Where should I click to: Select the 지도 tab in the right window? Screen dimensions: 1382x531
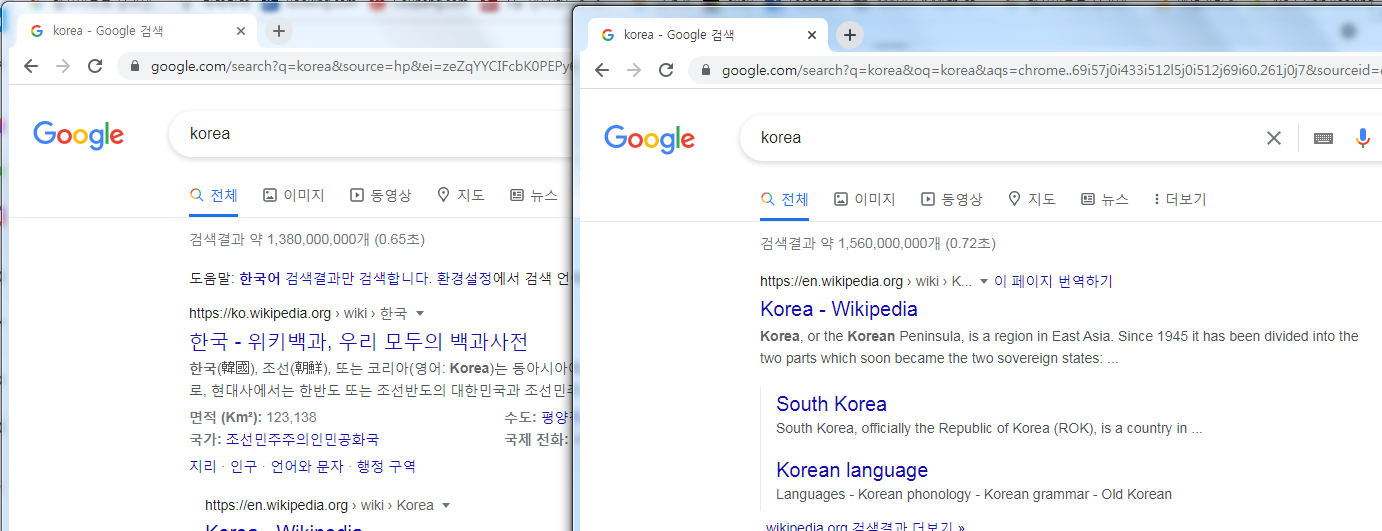1032,199
